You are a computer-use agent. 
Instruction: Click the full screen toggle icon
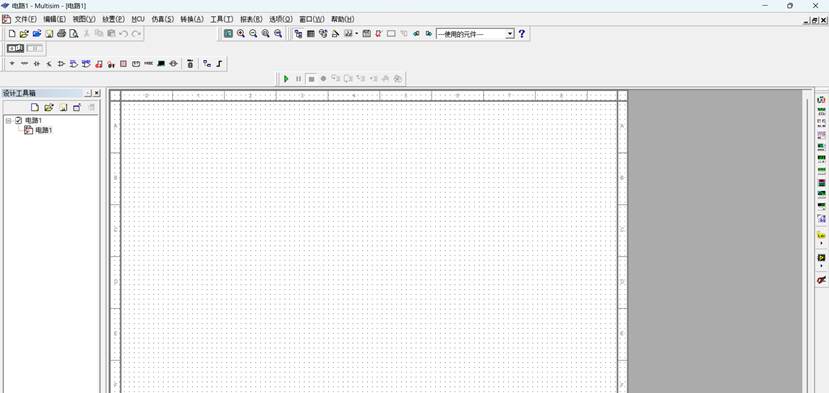(228, 34)
